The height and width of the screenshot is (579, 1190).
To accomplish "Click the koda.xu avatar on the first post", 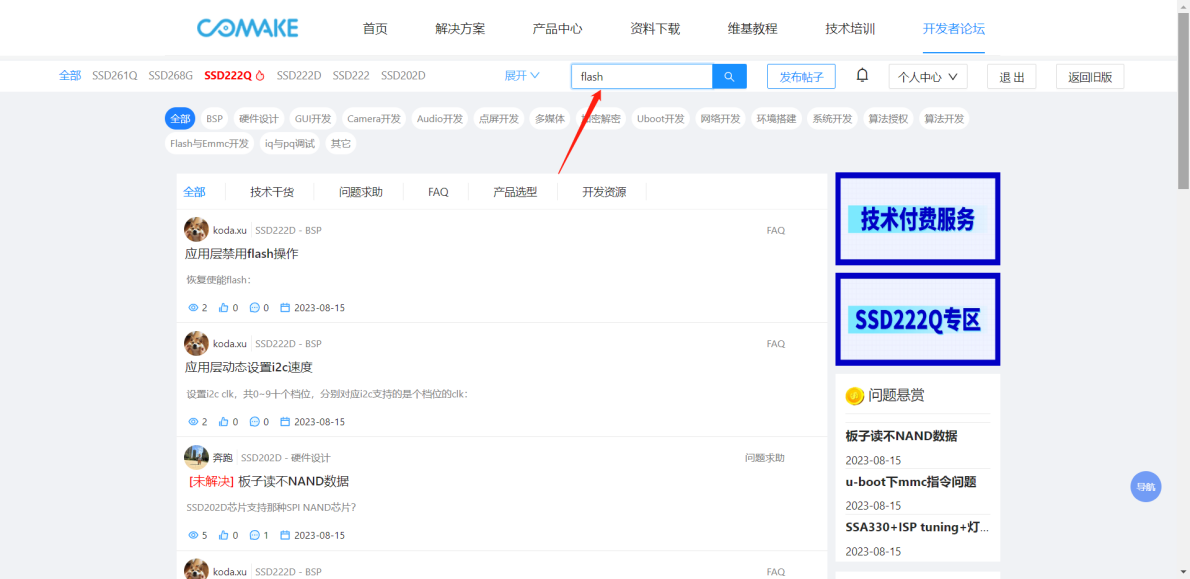I will [x=196, y=230].
